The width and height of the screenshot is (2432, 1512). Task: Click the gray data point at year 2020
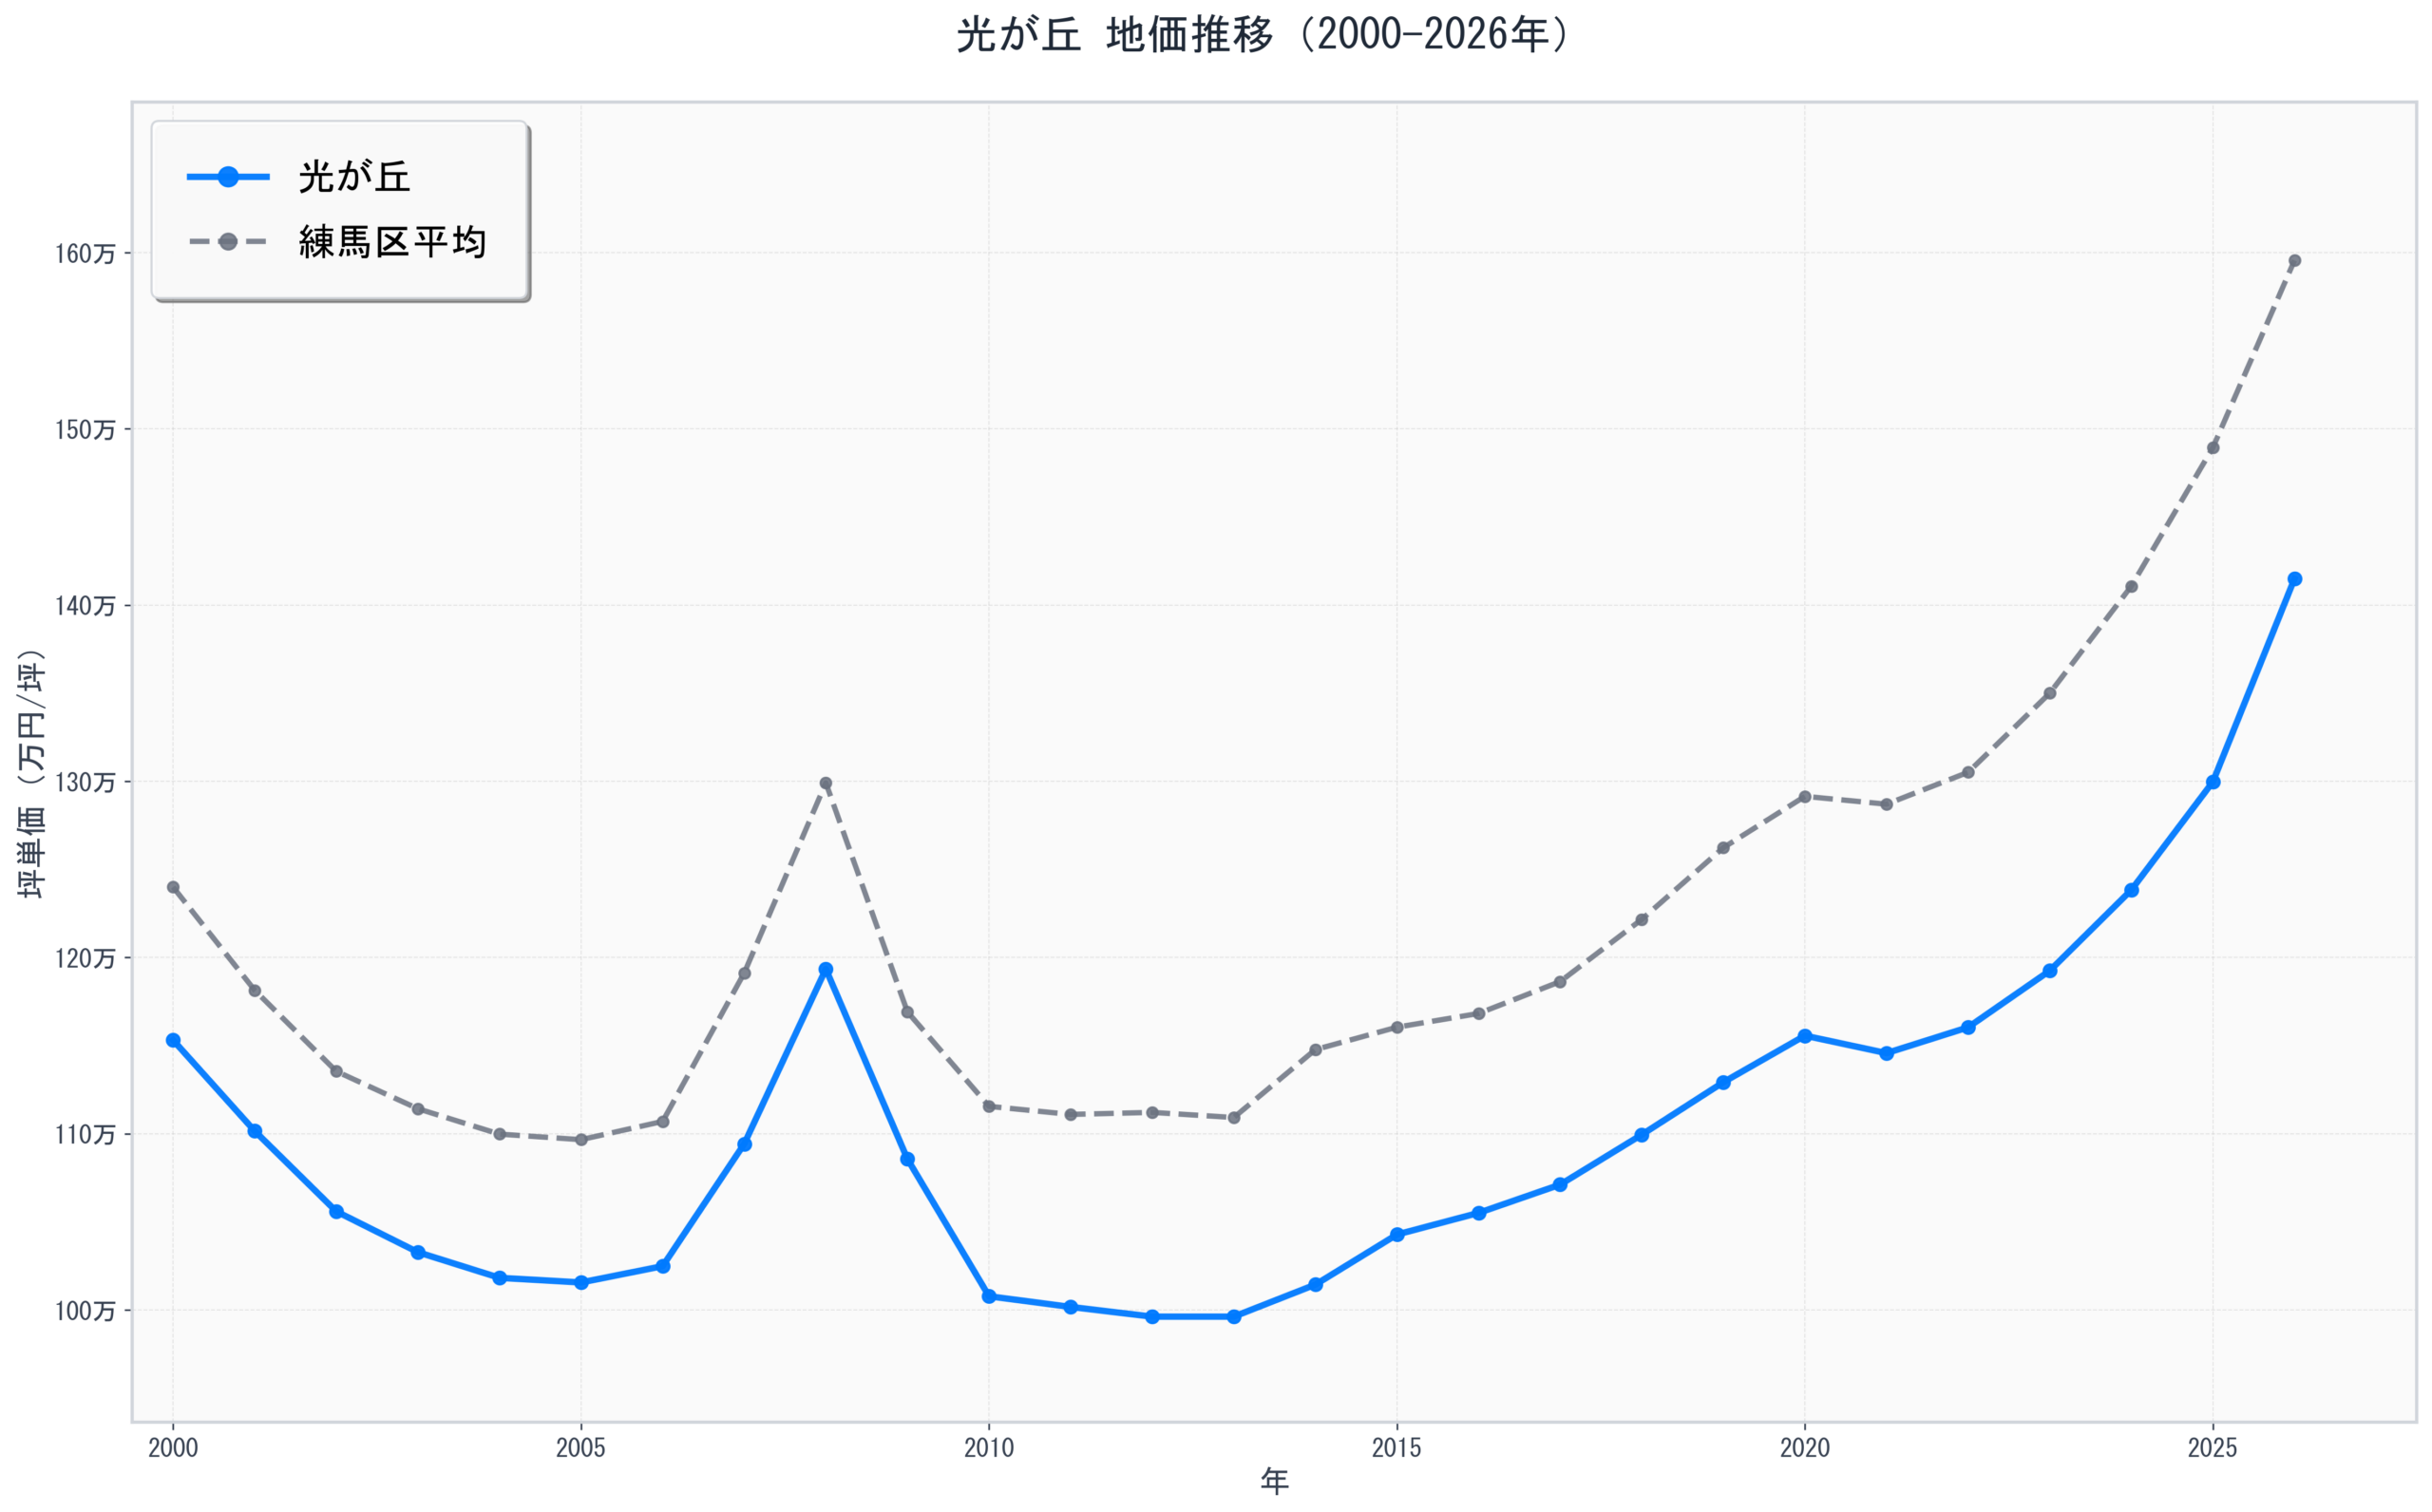pyautogui.click(x=1805, y=797)
